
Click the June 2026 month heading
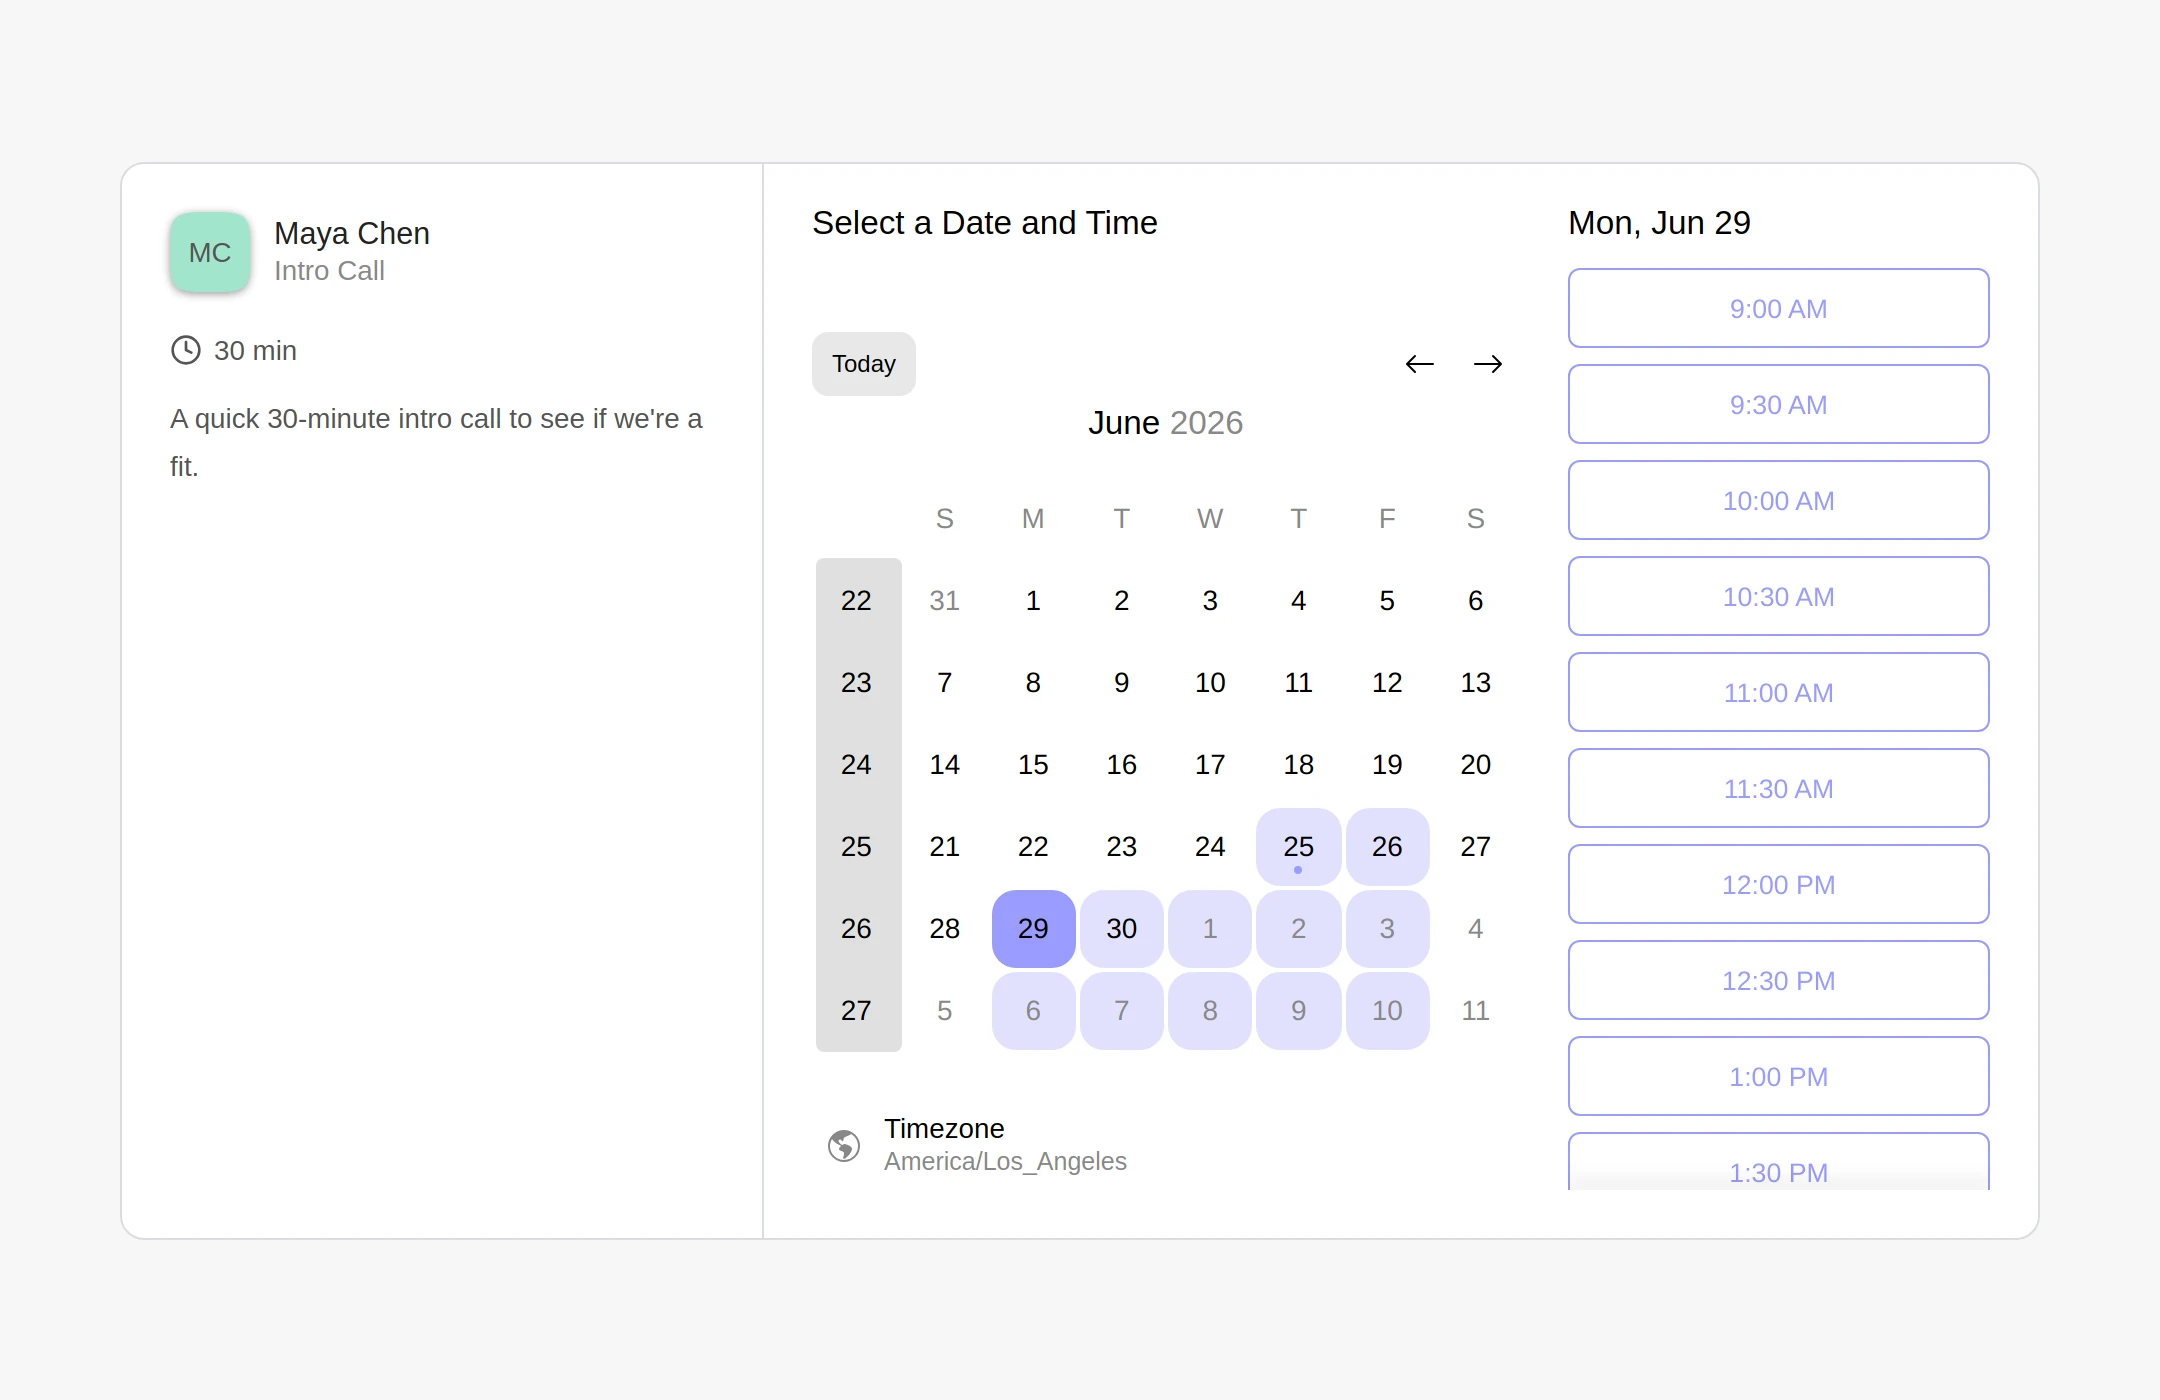(1165, 423)
